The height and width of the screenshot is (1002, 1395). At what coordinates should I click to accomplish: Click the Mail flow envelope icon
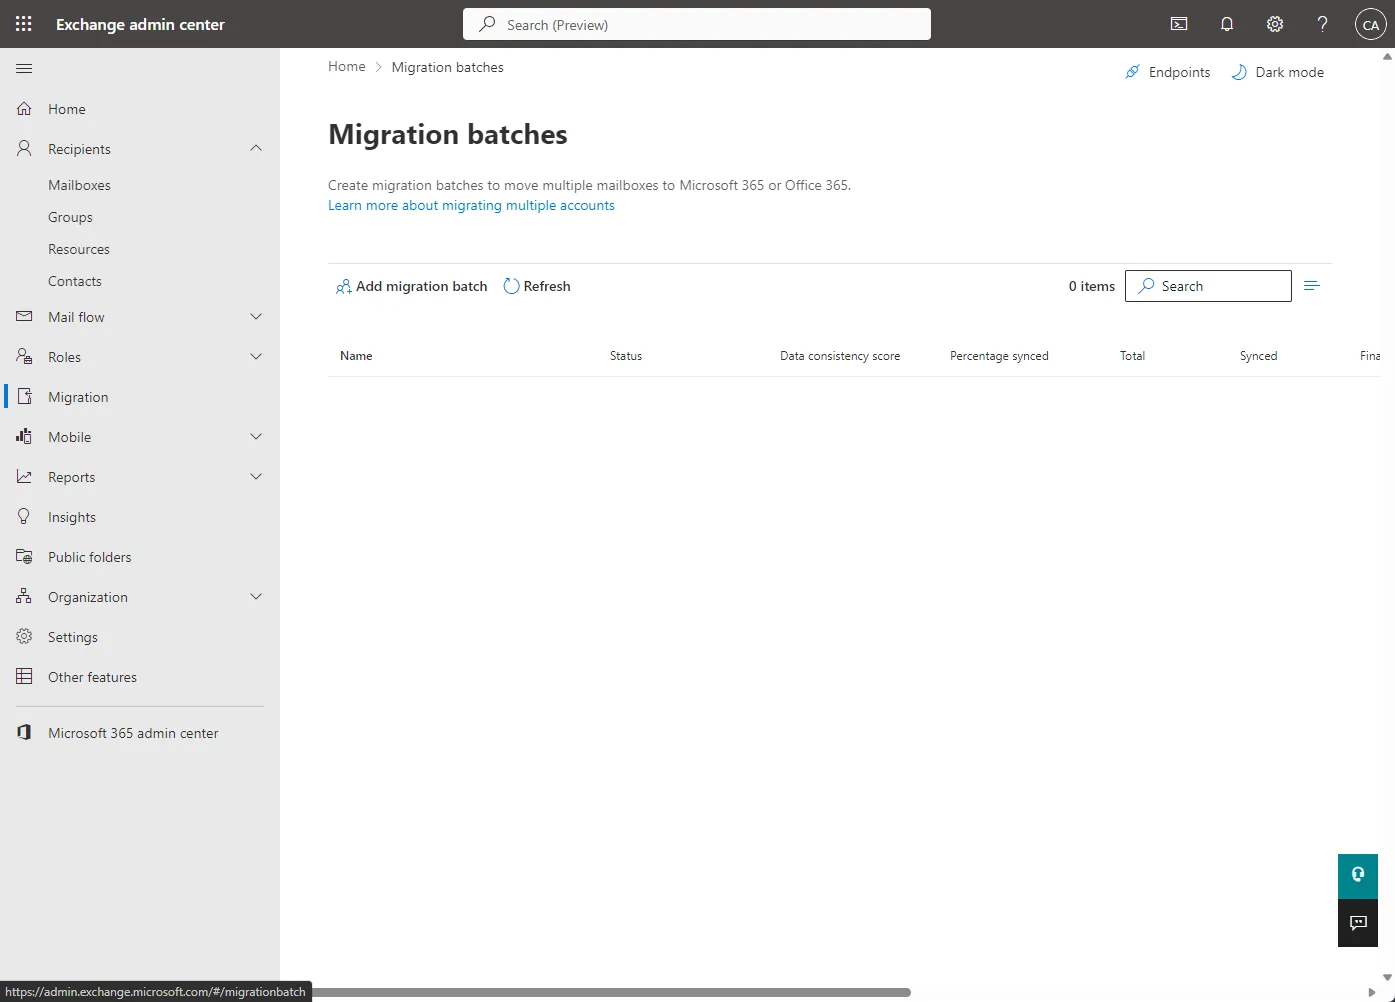click(24, 316)
